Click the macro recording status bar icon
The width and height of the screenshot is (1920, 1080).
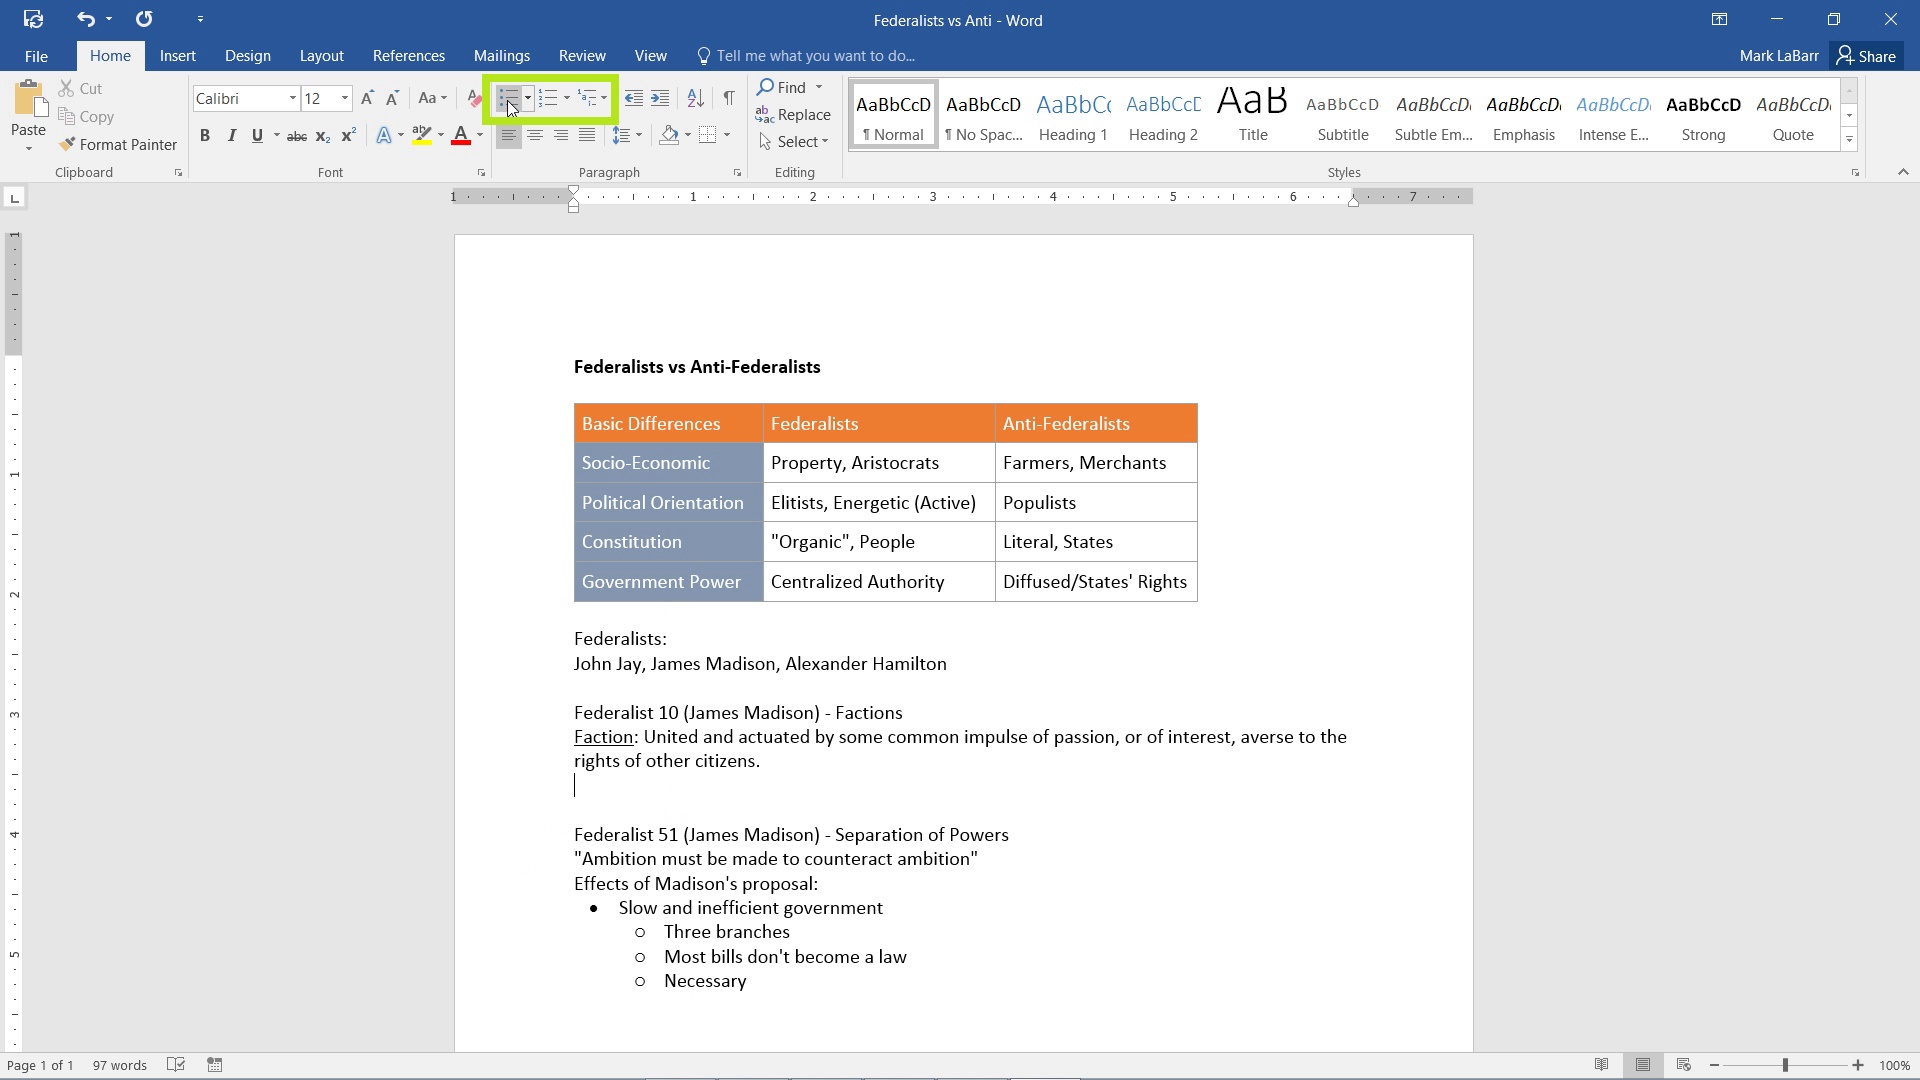tap(215, 1065)
